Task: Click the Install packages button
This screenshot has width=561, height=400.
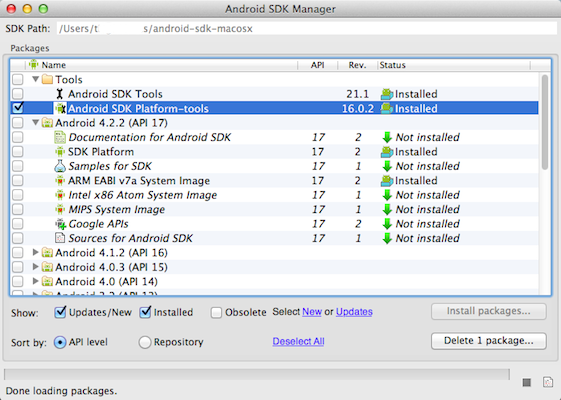Action: [489, 311]
